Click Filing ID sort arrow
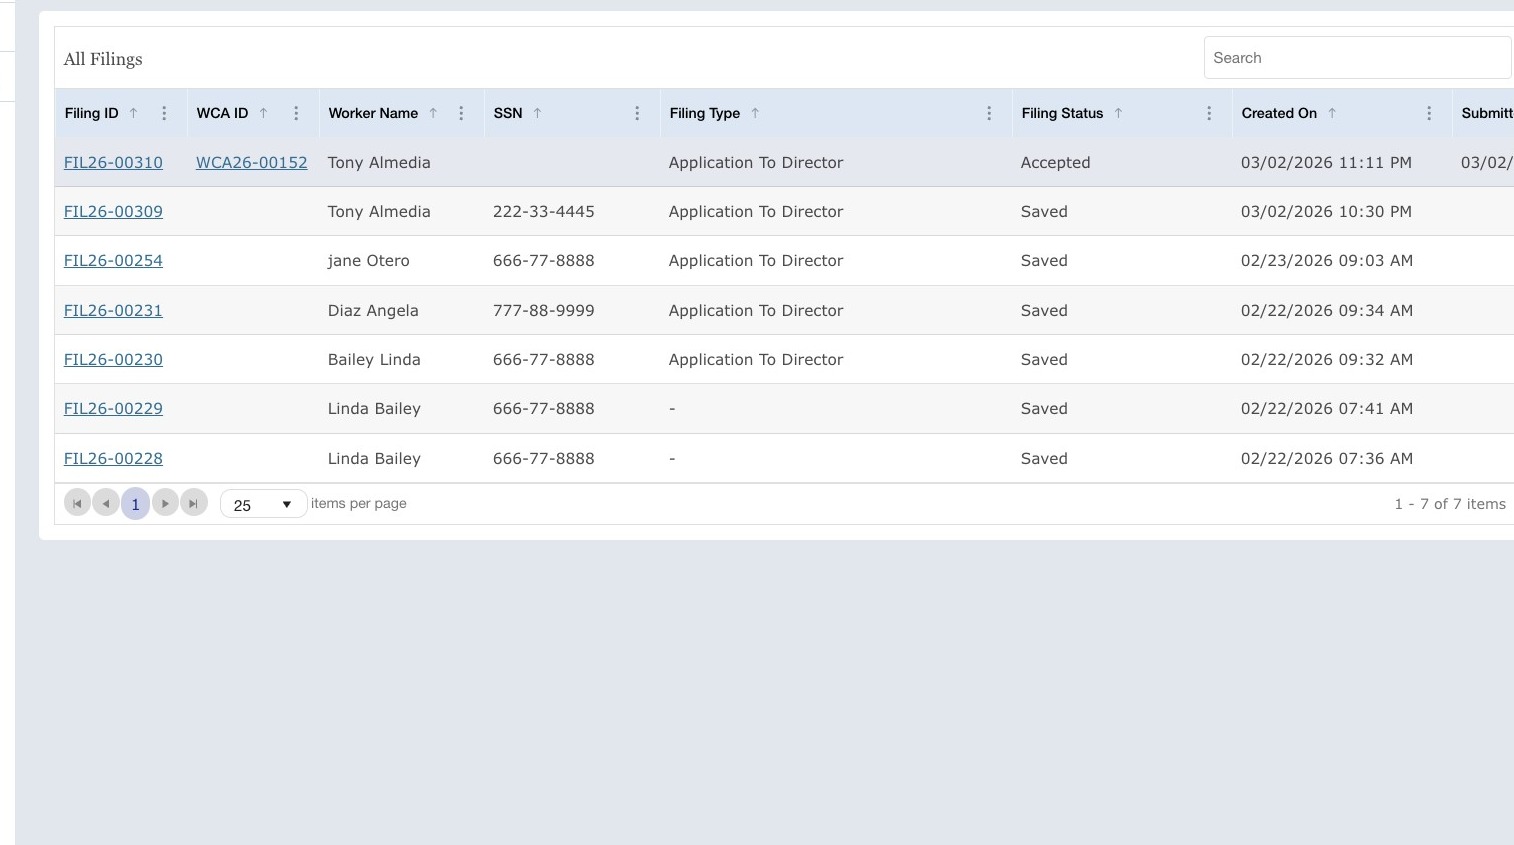The image size is (1514, 845). click(133, 113)
